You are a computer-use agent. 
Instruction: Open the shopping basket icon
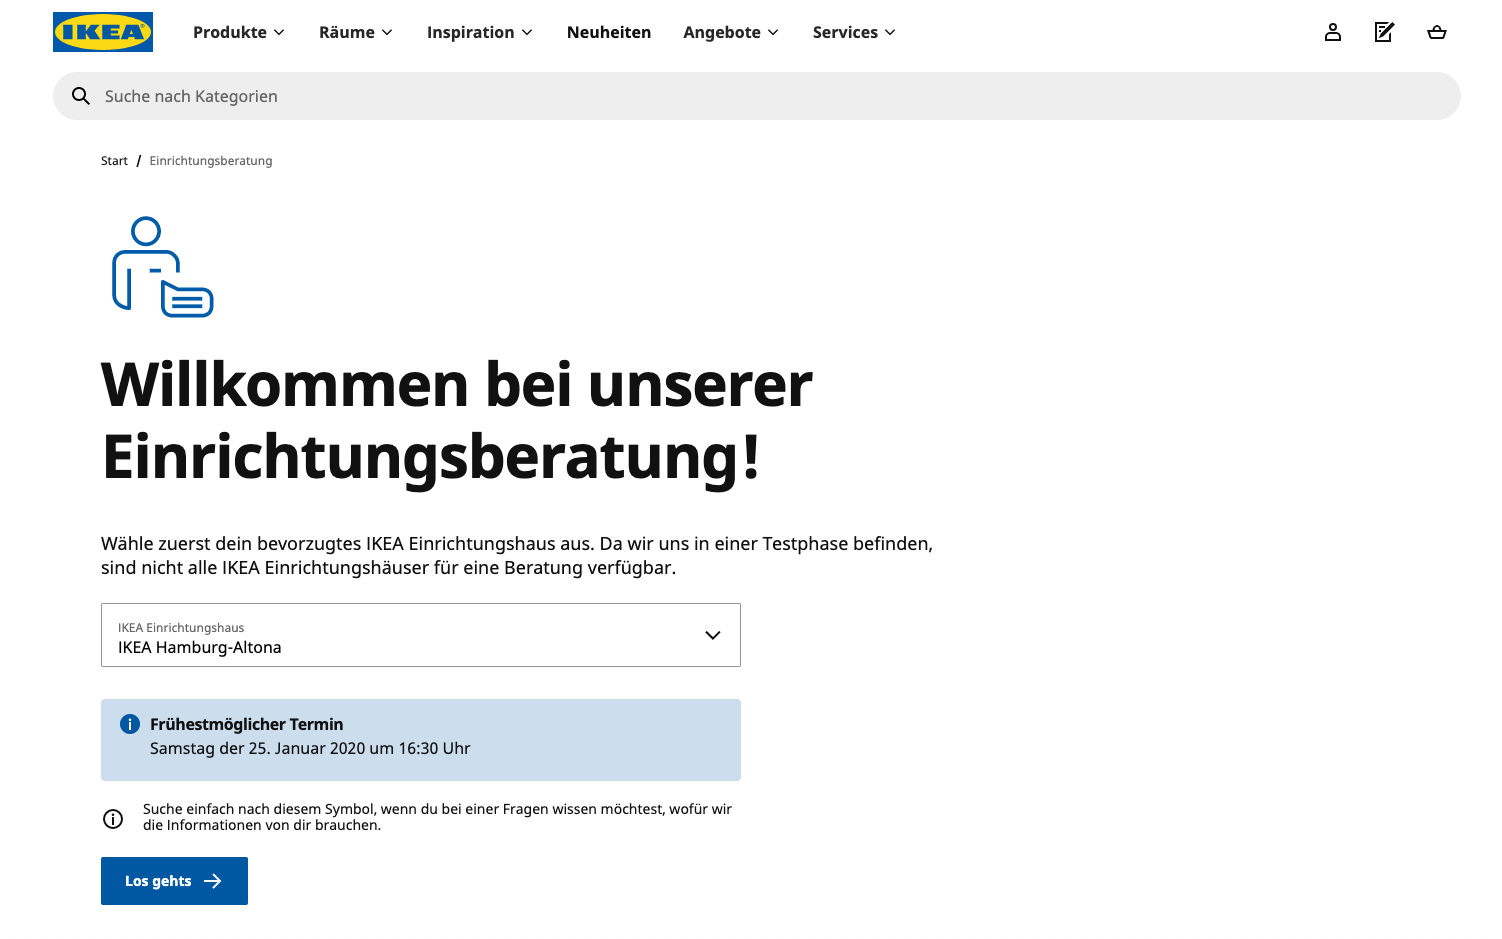tap(1436, 32)
